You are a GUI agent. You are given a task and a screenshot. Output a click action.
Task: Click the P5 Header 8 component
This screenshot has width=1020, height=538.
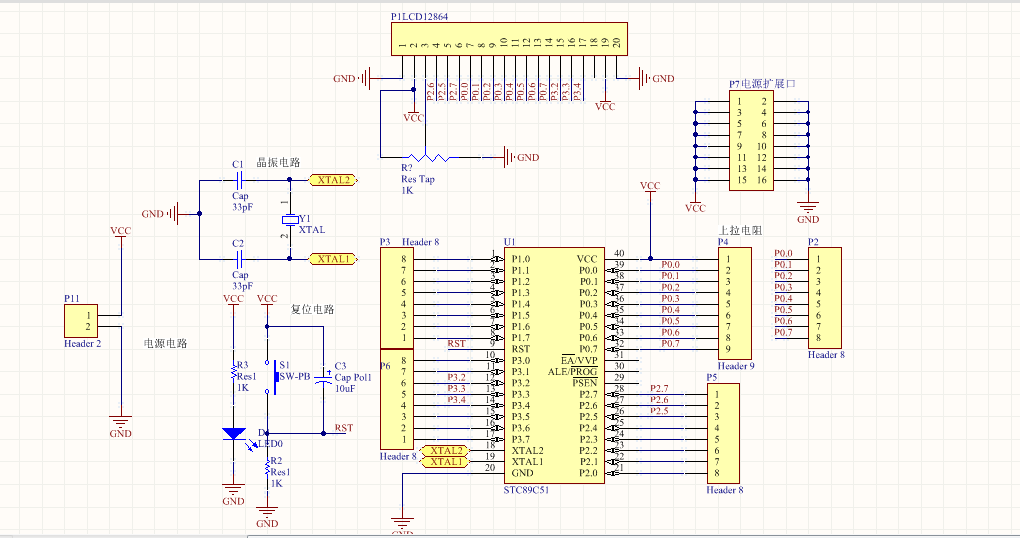(723, 433)
